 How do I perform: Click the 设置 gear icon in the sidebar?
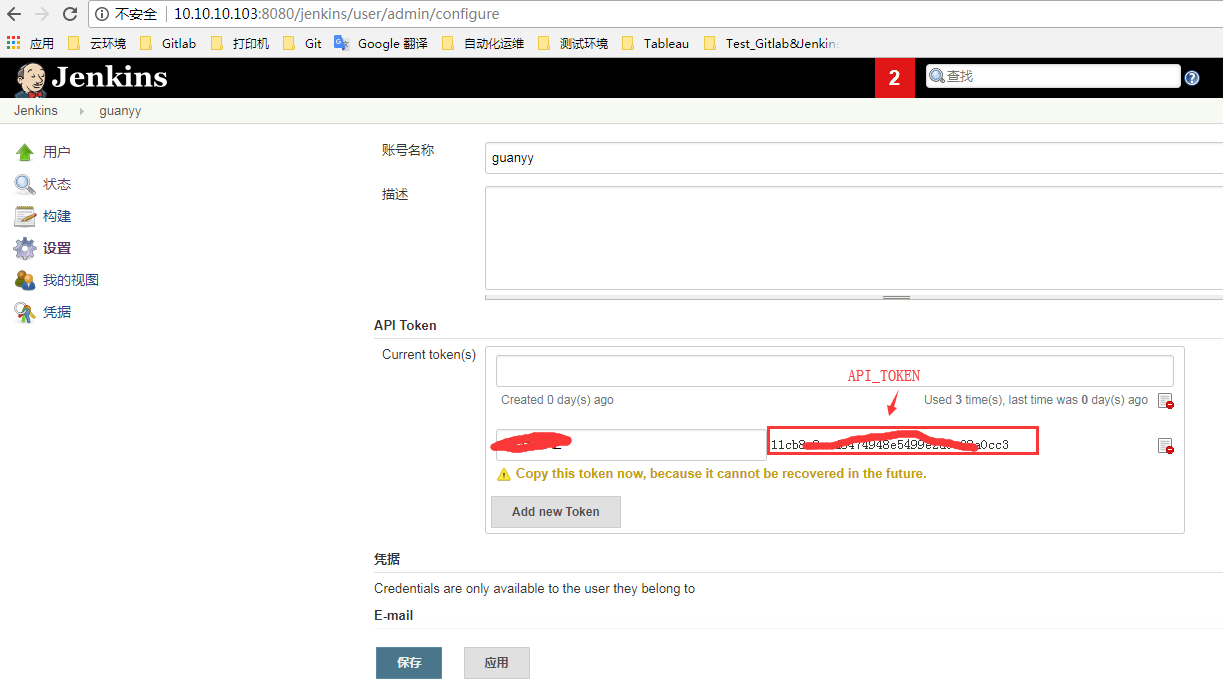point(25,248)
